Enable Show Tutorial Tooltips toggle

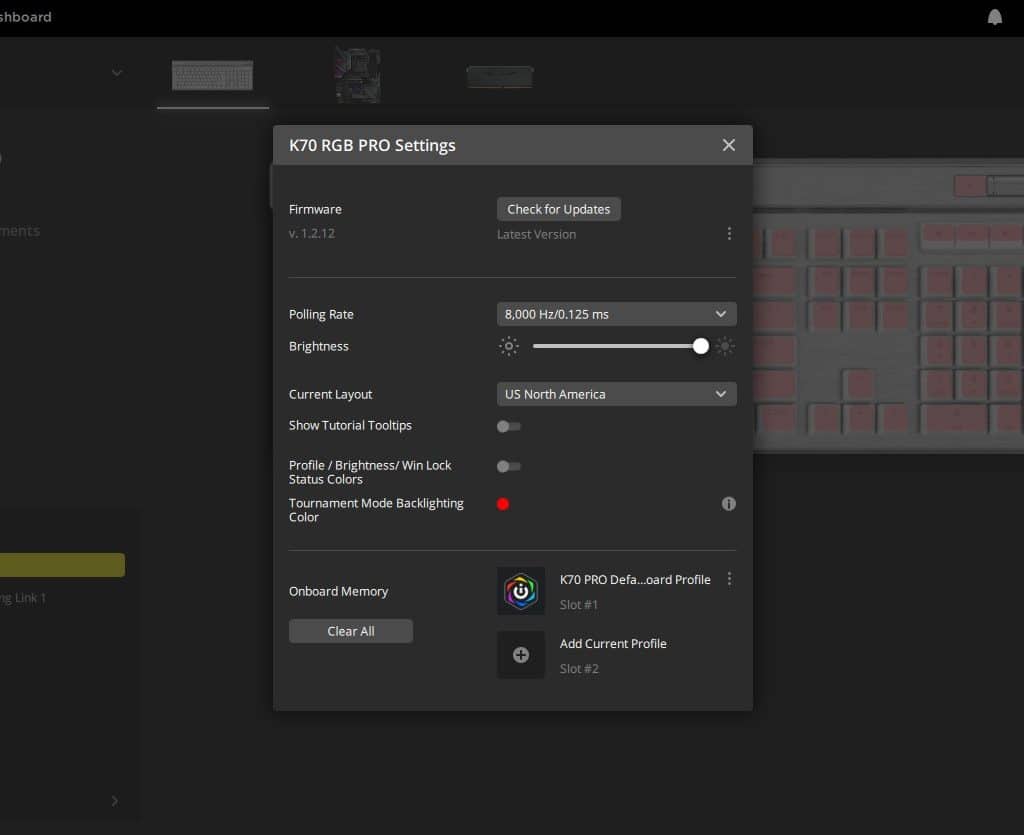coord(509,426)
